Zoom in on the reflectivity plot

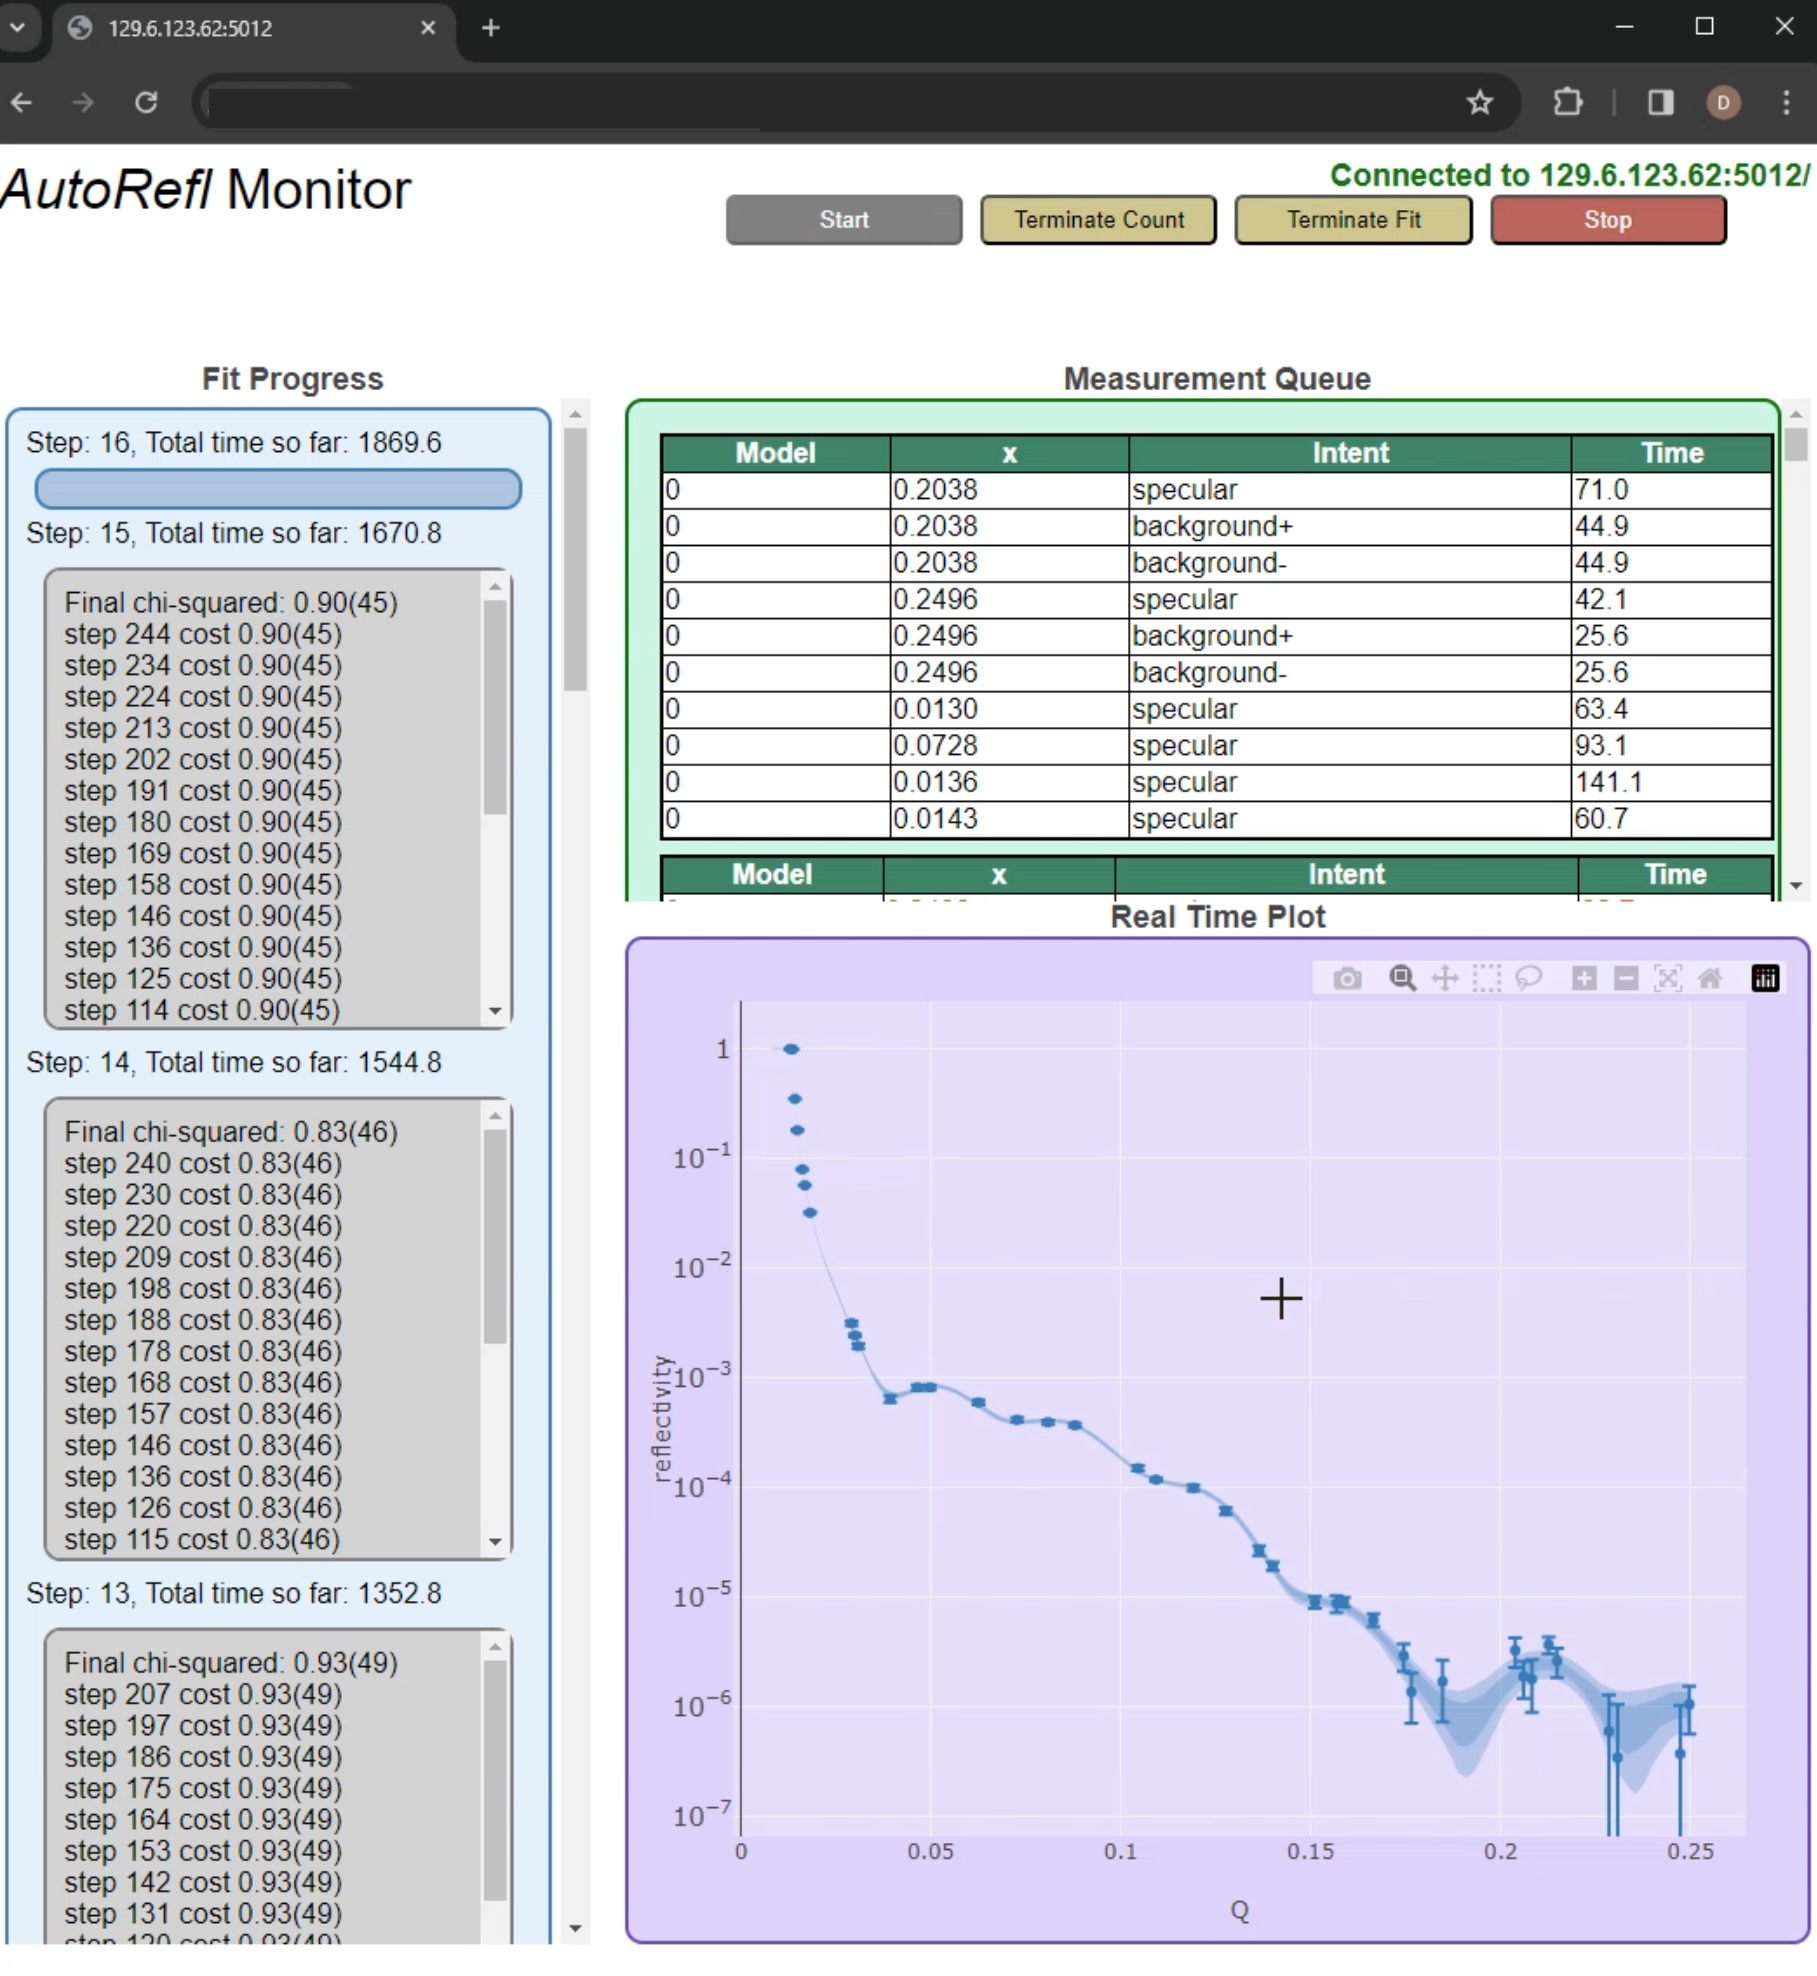1584,979
